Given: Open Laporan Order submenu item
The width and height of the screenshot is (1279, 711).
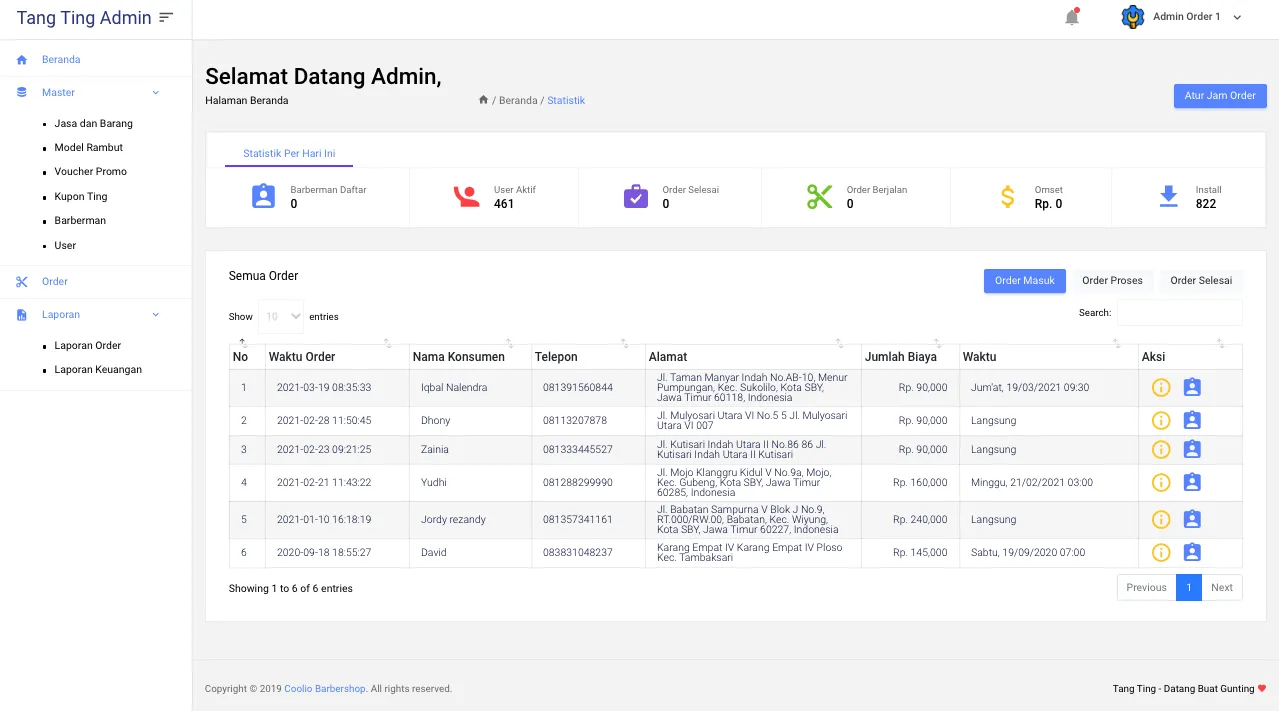Looking at the screenshot, I should 88,346.
